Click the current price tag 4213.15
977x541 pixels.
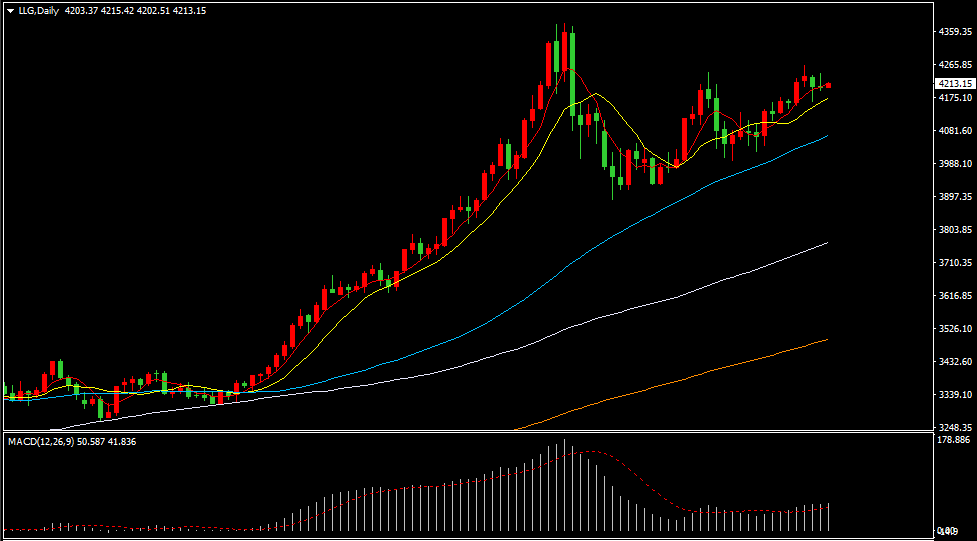pyautogui.click(x=956, y=84)
